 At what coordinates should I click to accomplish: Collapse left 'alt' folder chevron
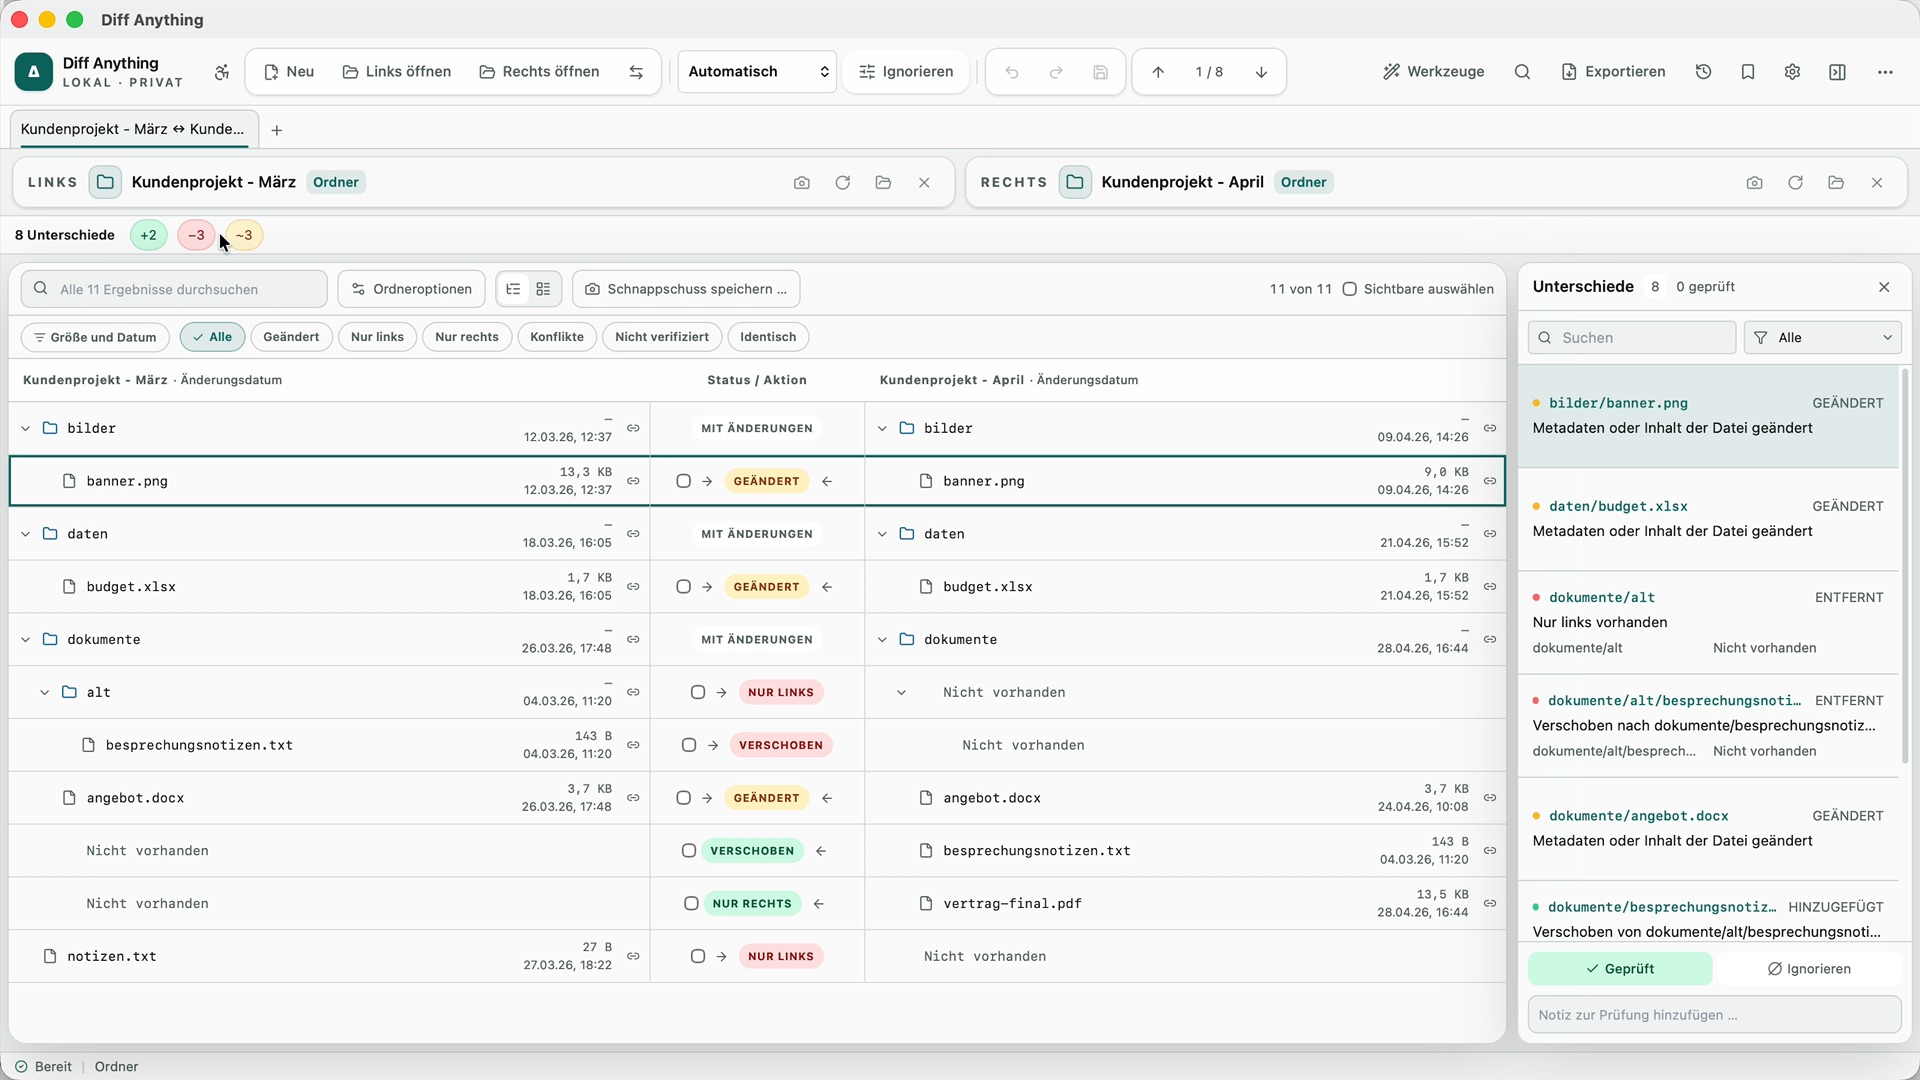45,692
